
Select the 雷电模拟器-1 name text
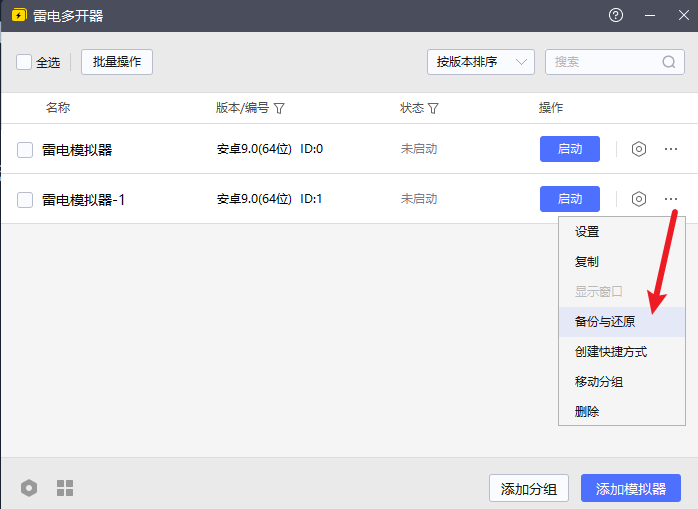click(x=83, y=200)
